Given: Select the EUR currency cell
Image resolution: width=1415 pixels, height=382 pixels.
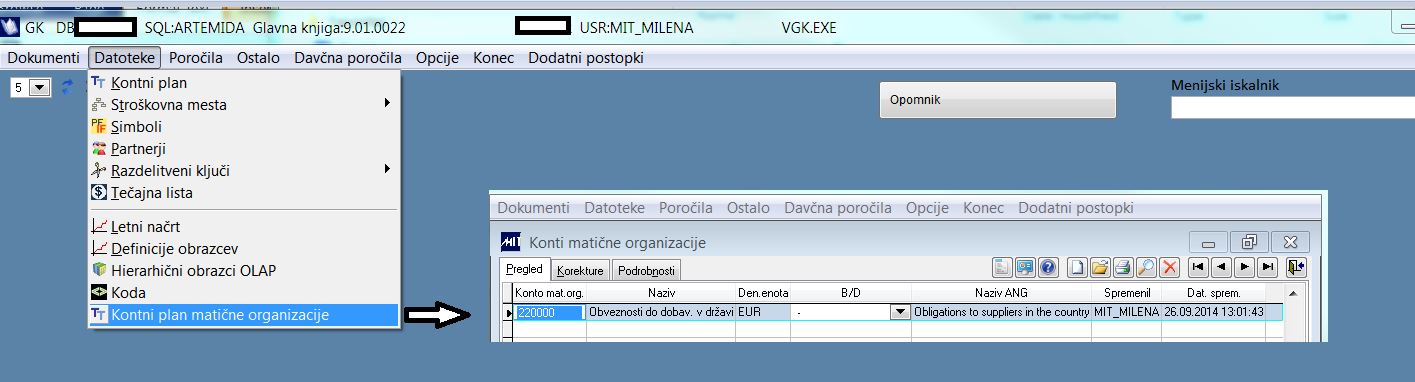Looking at the screenshot, I should [x=762, y=312].
